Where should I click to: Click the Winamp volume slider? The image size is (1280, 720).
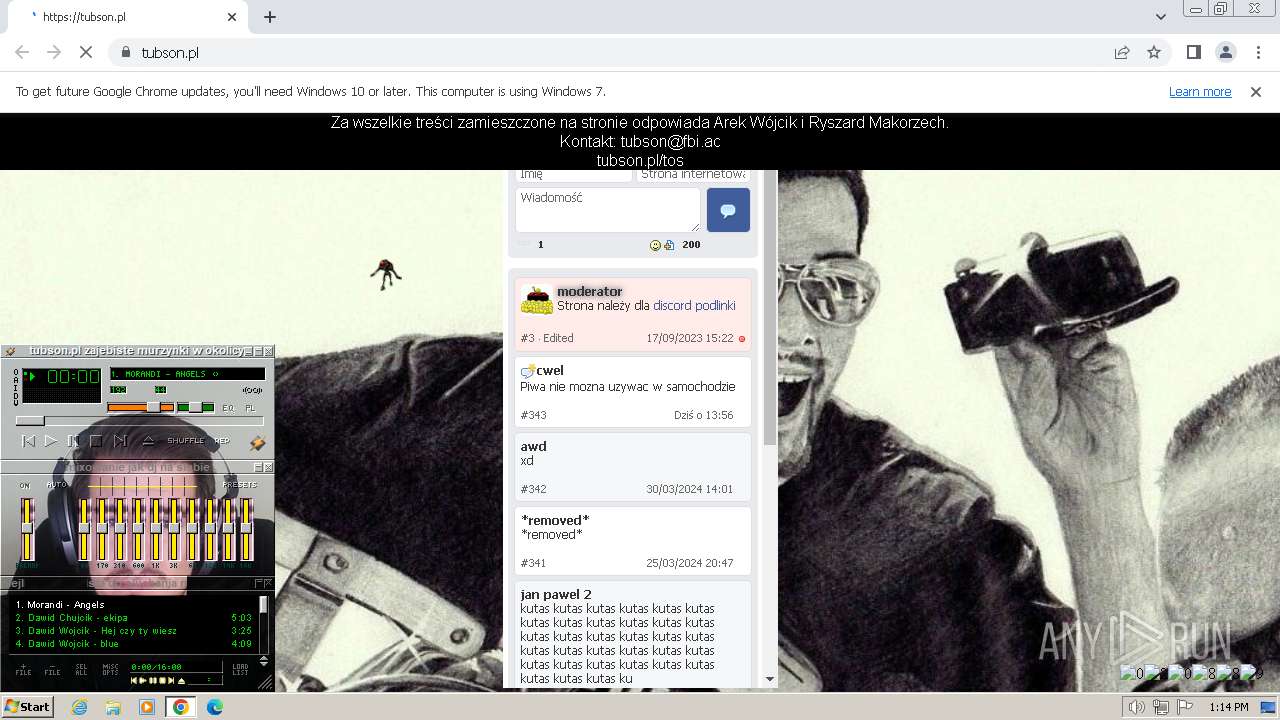pyautogui.click(x=140, y=407)
